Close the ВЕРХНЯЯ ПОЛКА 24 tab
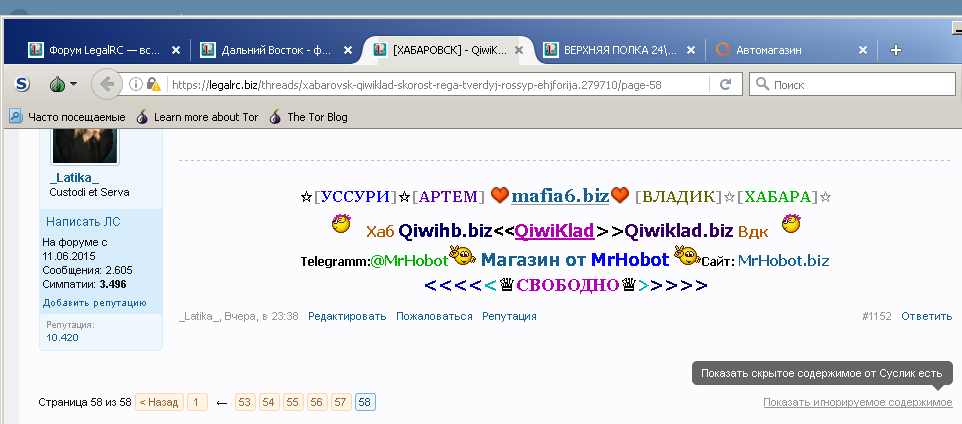Image resolution: width=962 pixels, height=424 pixels. (x=691, y=50)
